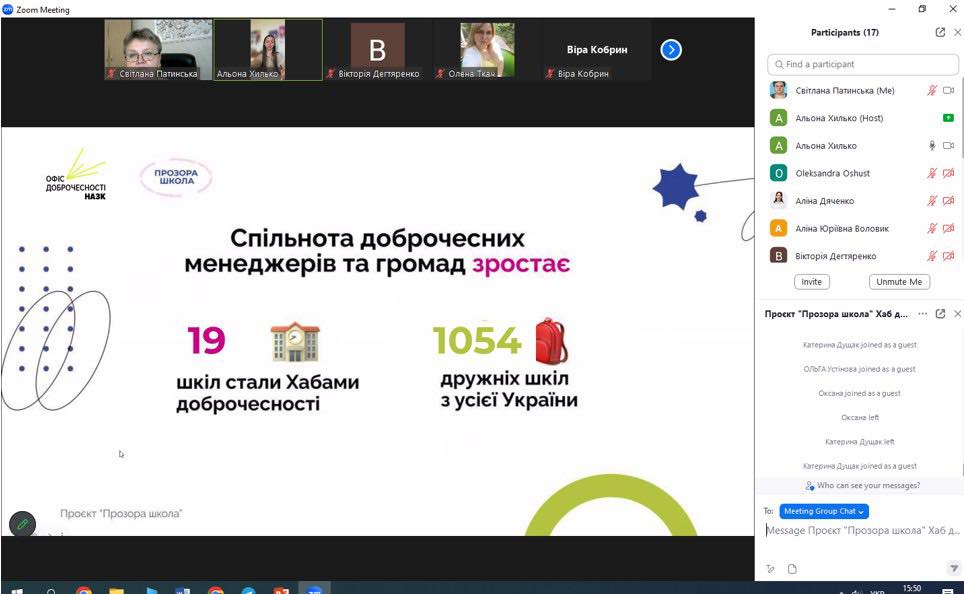Select Олена Ткач video thumbnail
Screen dimensions: 964x594
(488, 49)
